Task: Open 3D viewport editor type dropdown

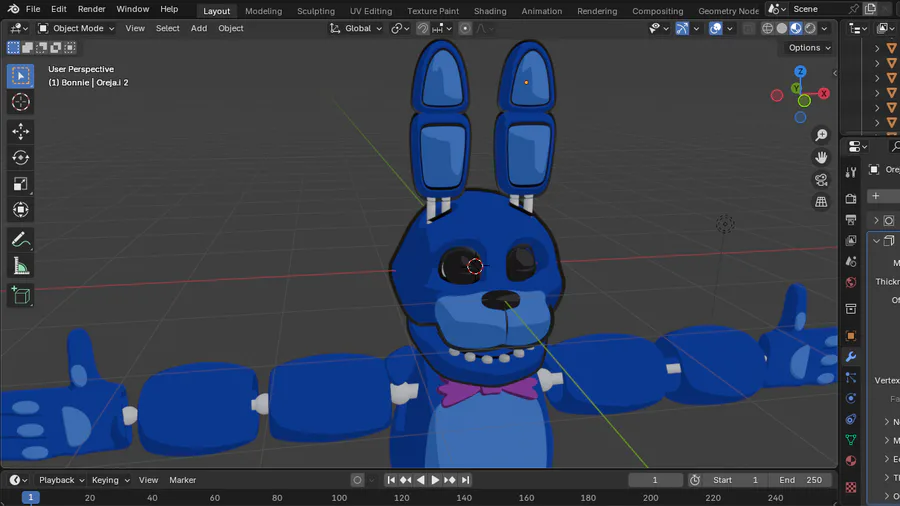Action: click(x=19, y=28)
